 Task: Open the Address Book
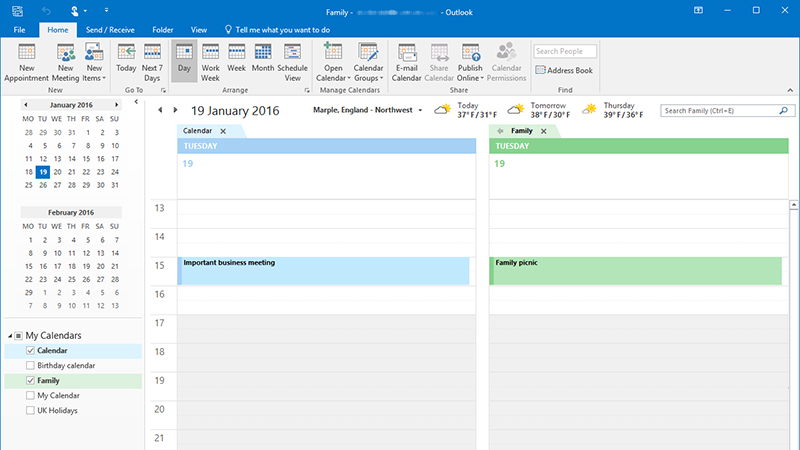point(564,70)
